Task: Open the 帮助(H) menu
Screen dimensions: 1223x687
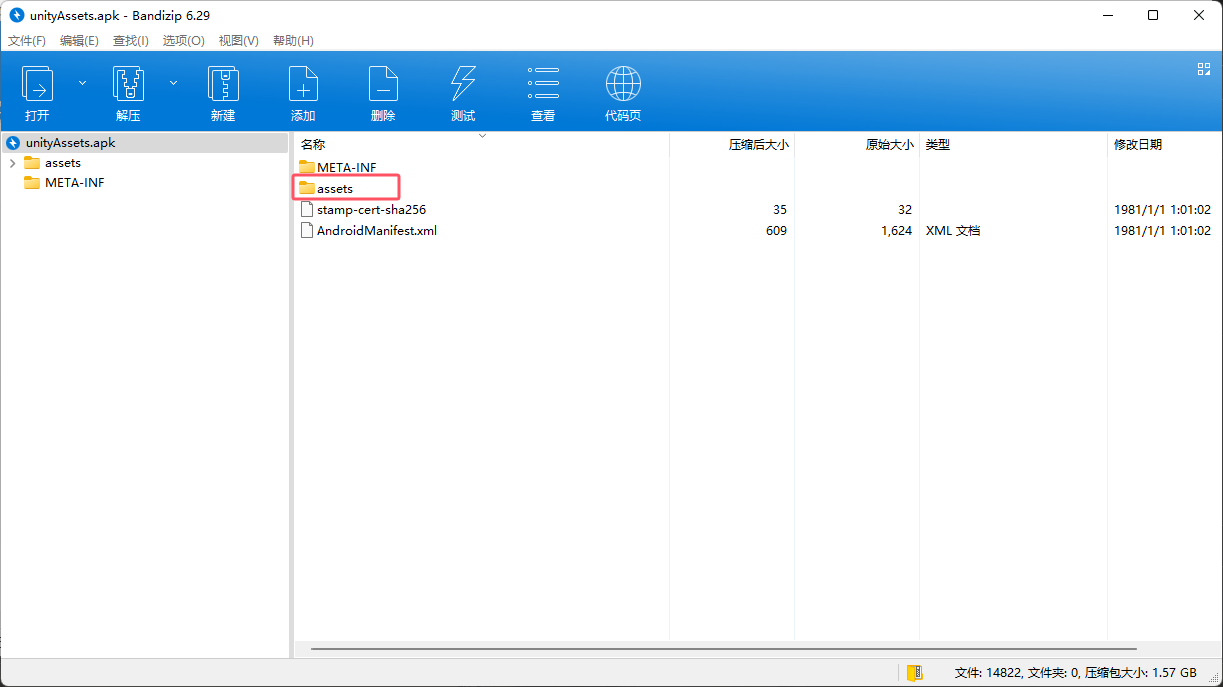Action: (293, 41)
